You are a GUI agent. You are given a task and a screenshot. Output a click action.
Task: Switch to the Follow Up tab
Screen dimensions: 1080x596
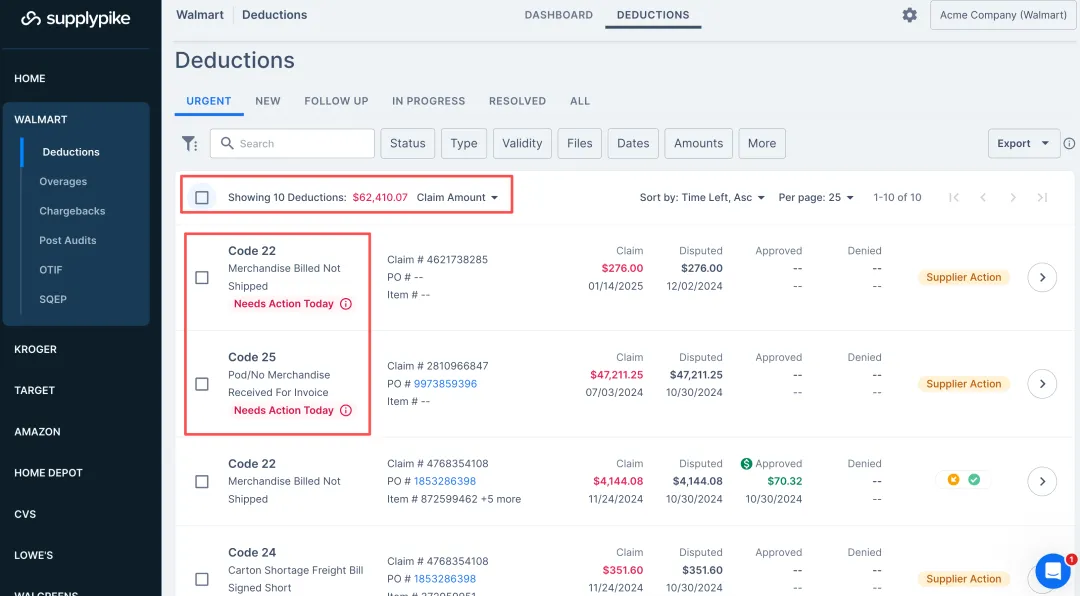coord(336,101)
